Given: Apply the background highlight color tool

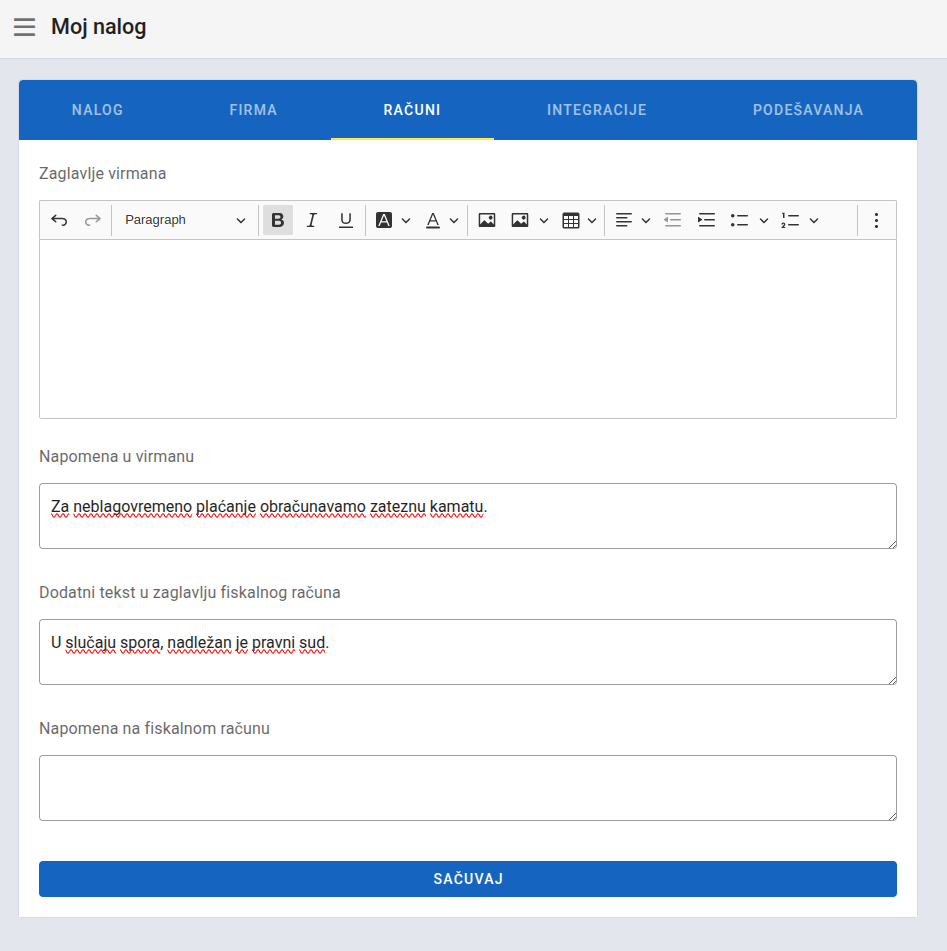Looking at the screenshot, I should [x=384, y=220].
